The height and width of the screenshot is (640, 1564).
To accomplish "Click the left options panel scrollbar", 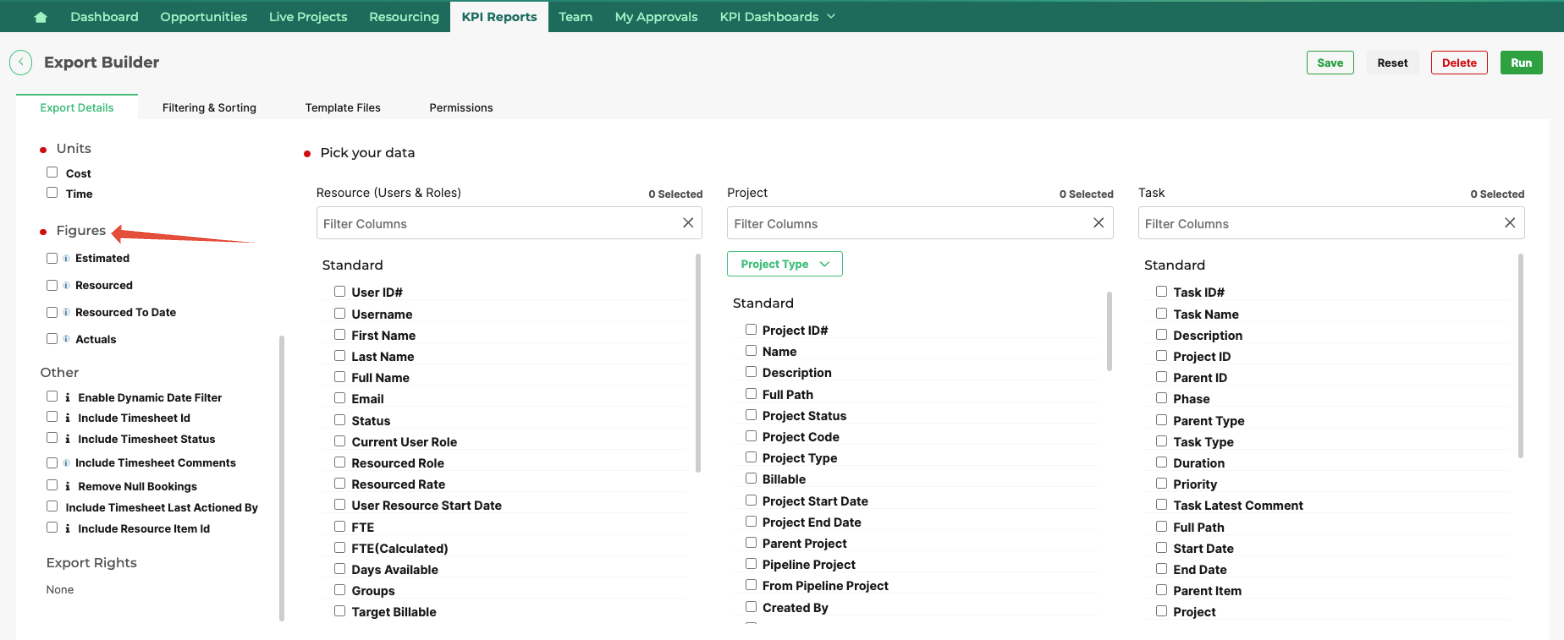I will point(282,478).
